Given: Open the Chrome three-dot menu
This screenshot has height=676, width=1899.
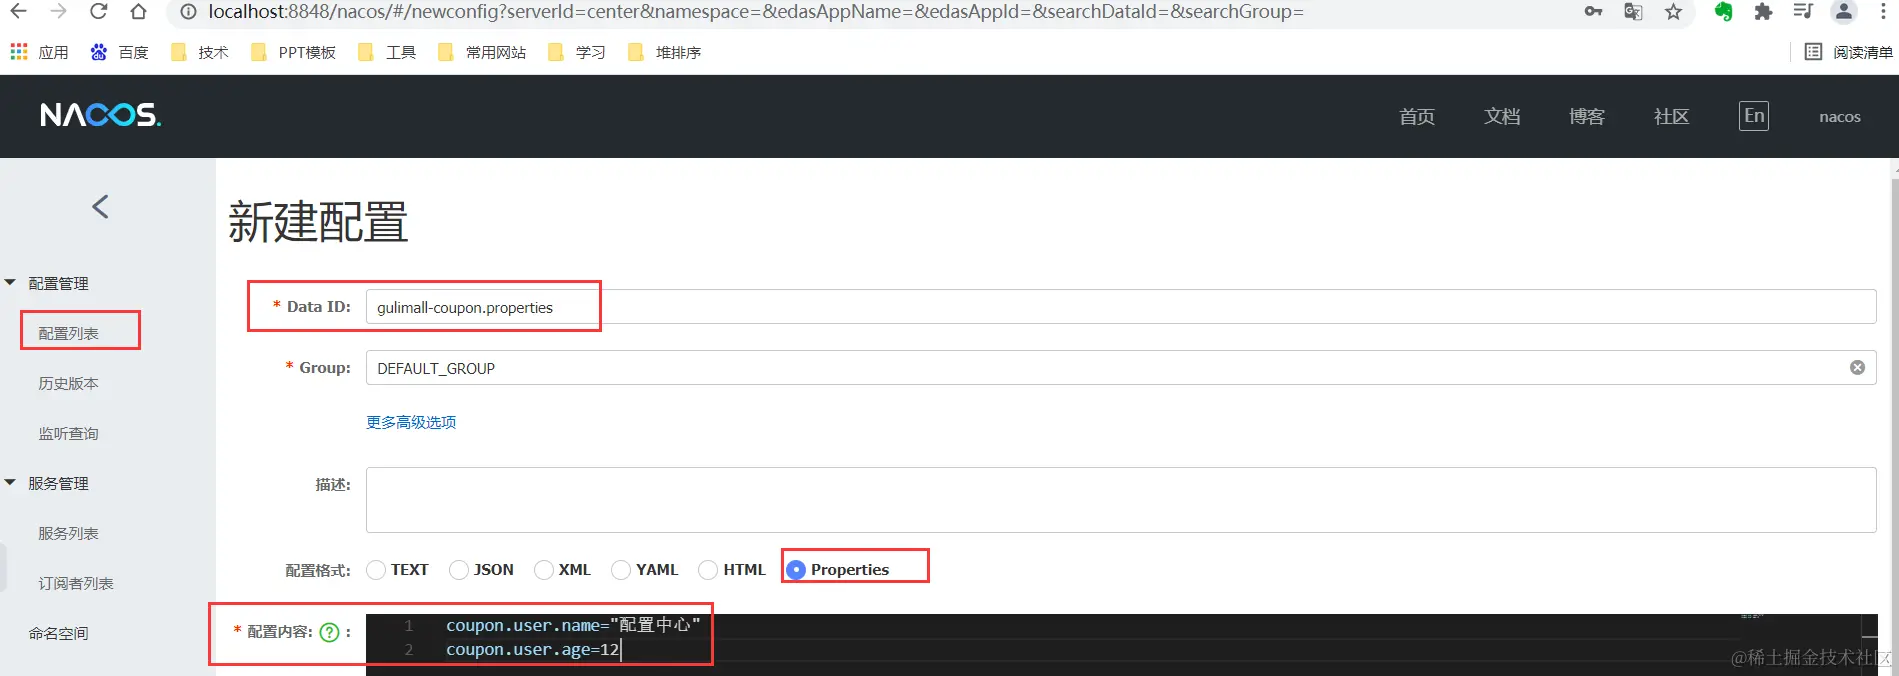Looking at the screenshot, I should pos(1883,12).
